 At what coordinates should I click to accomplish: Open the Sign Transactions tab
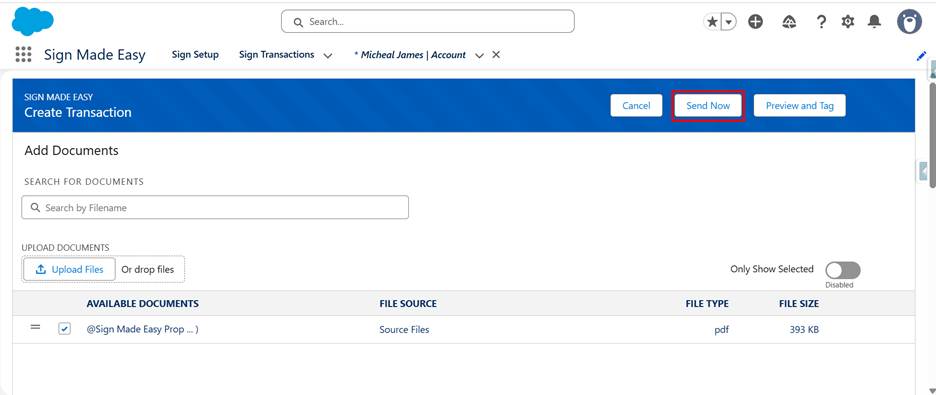point(276,54)
